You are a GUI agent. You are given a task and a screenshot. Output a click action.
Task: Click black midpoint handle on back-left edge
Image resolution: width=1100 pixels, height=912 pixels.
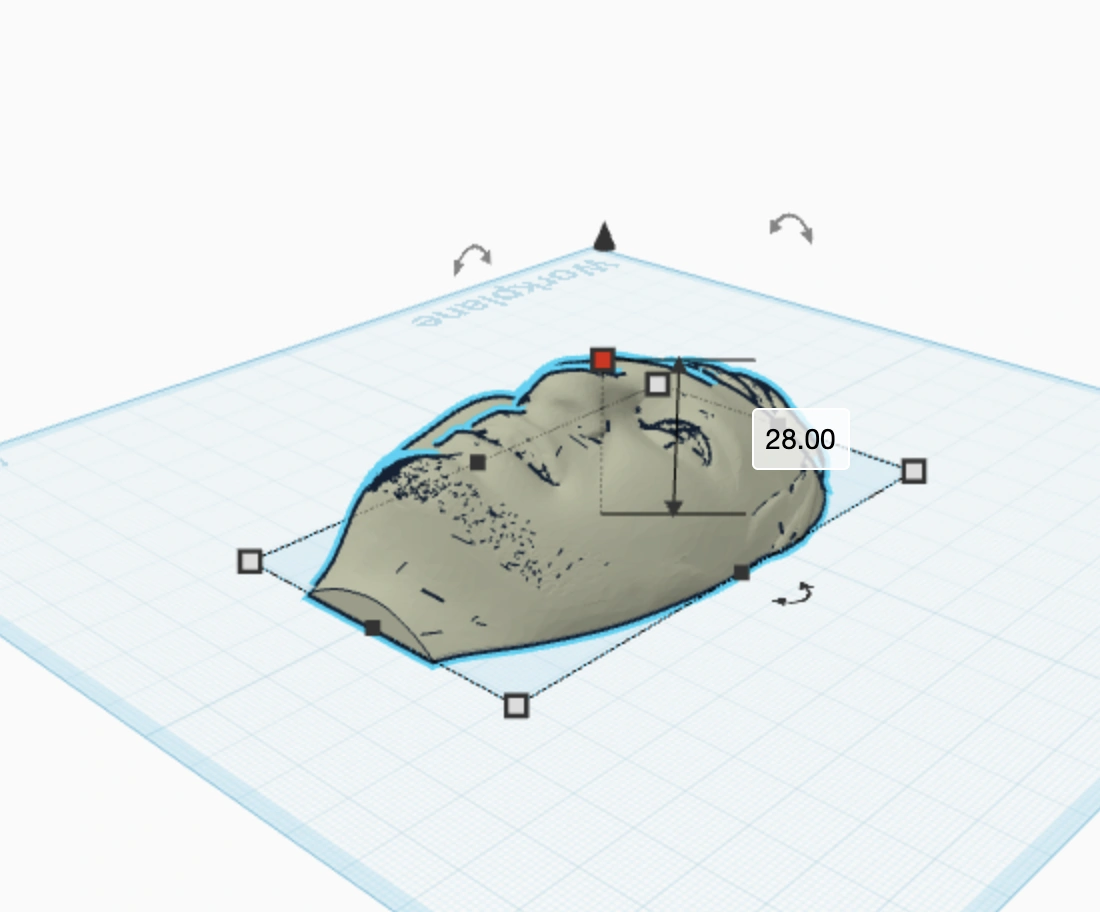478,462
